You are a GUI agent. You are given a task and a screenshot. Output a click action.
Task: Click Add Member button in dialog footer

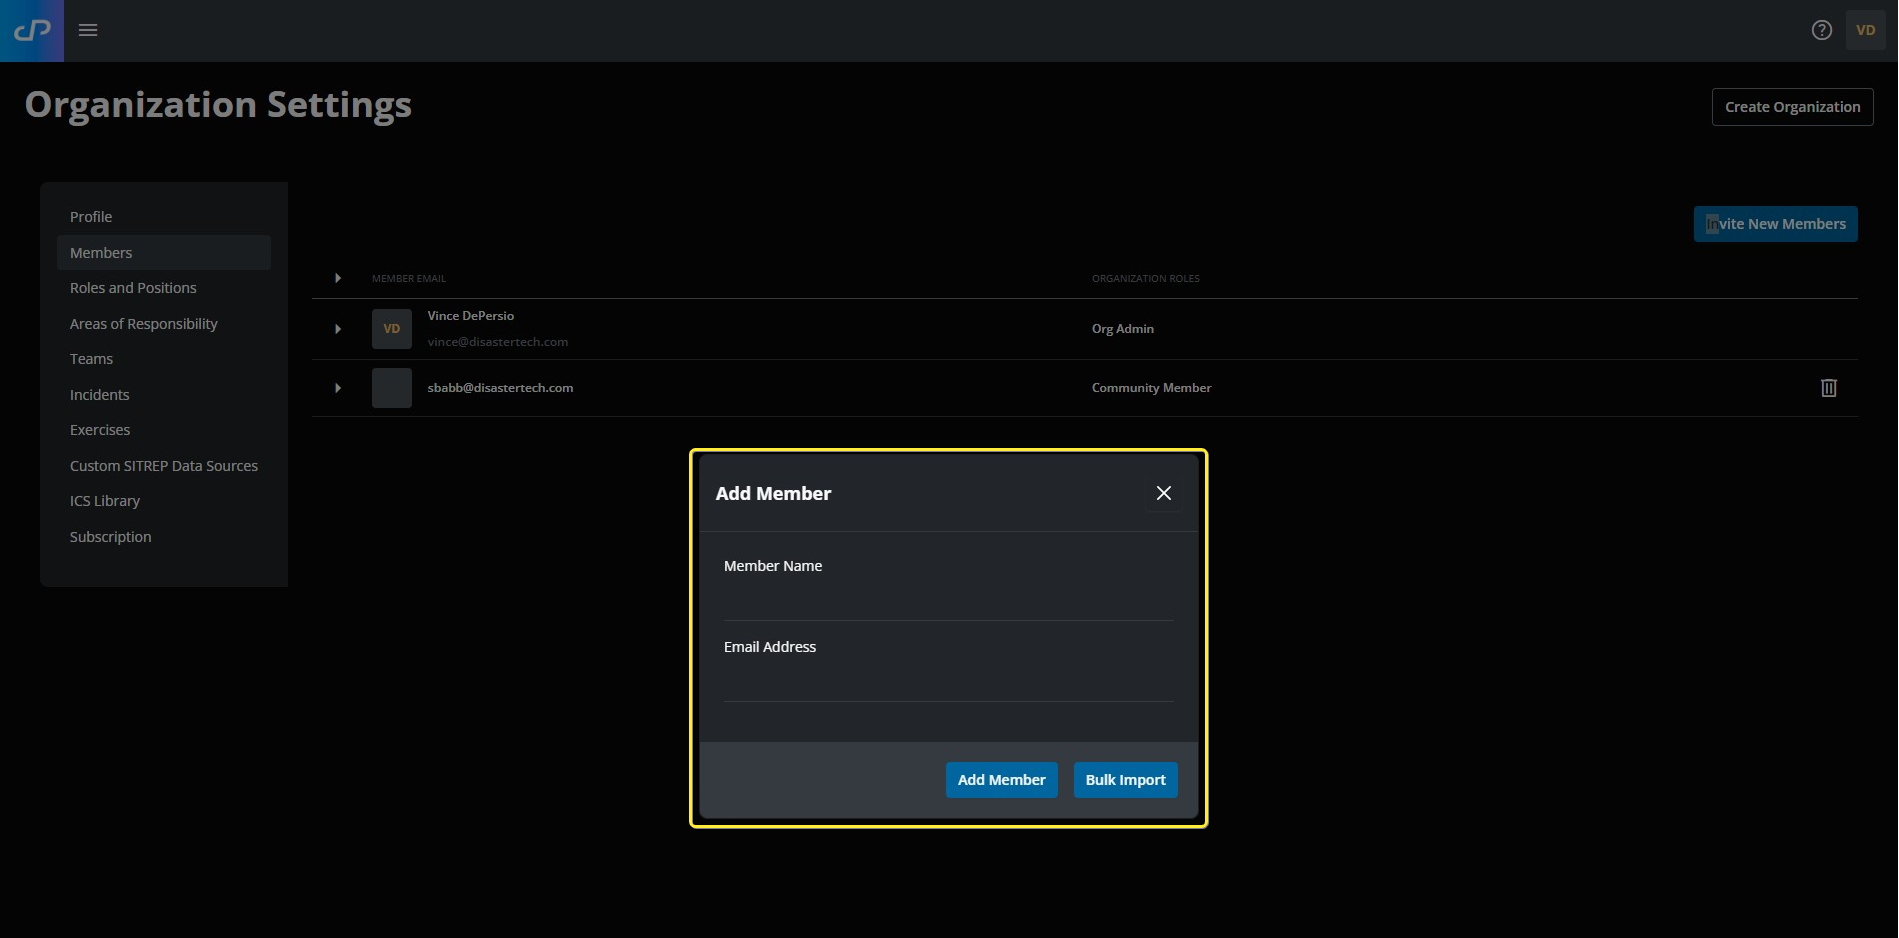[x=1001, y=780]
